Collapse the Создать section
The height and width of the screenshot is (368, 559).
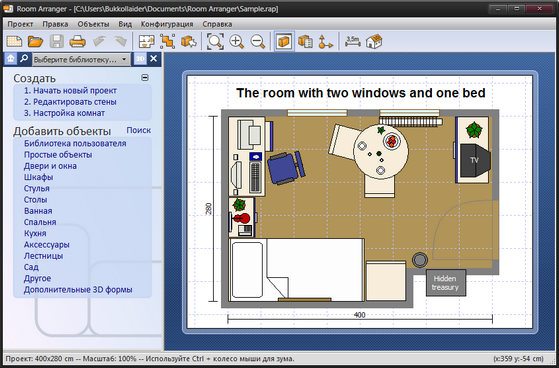pyautogui.click(x=145, y=77)
